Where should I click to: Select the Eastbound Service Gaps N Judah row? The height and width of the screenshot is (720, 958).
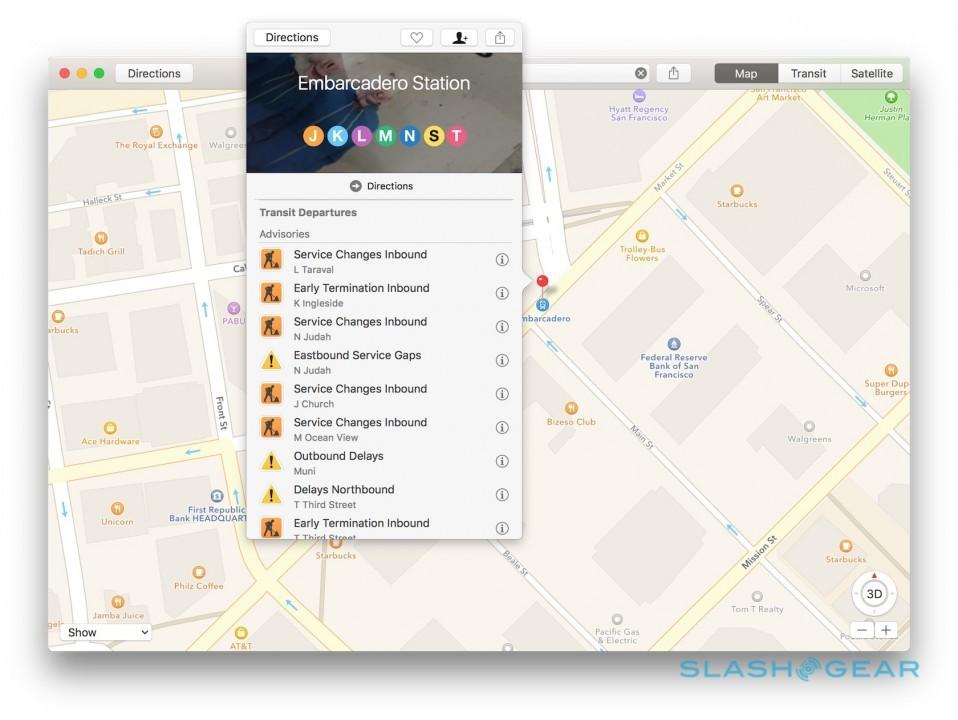(384, 362)
